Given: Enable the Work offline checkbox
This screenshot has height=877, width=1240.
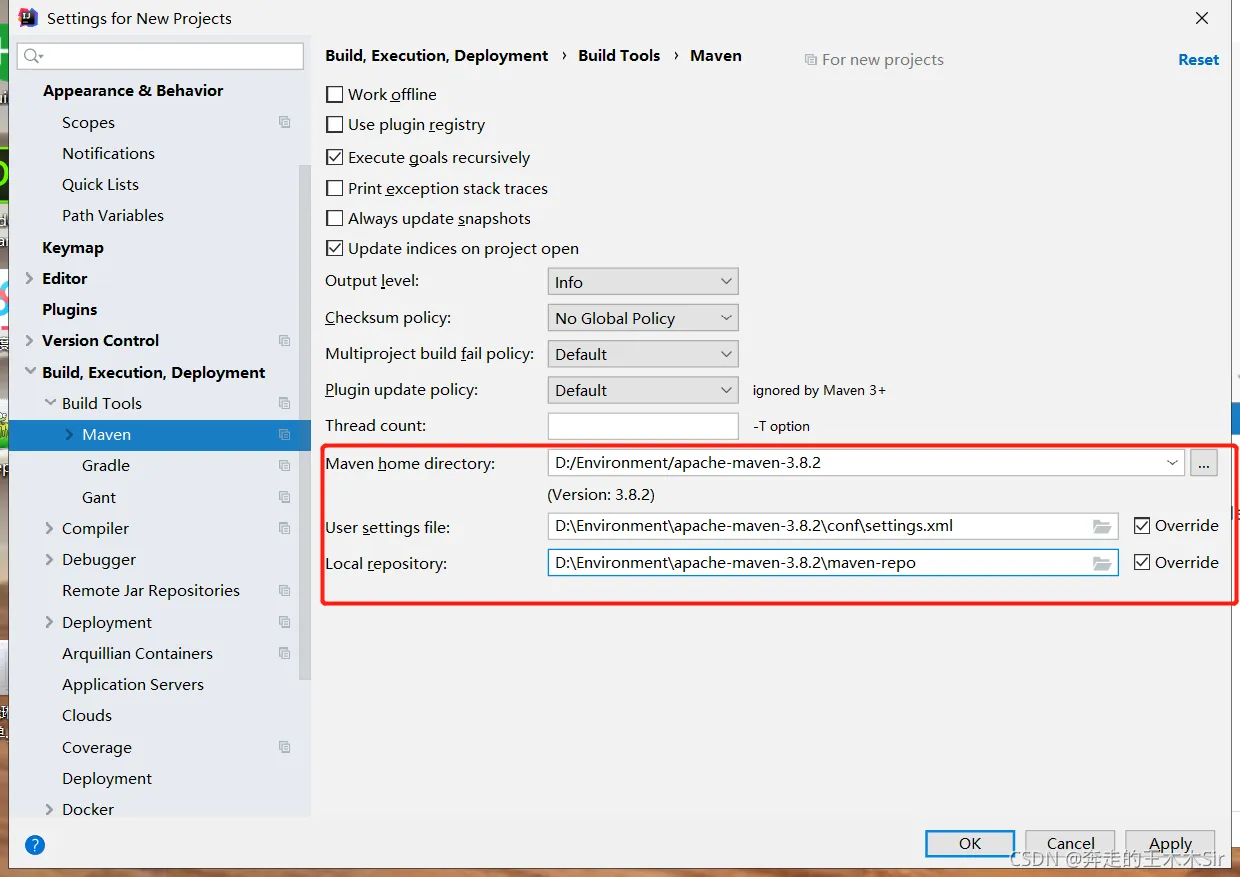Looking at the screenshot, I should 335,94.
